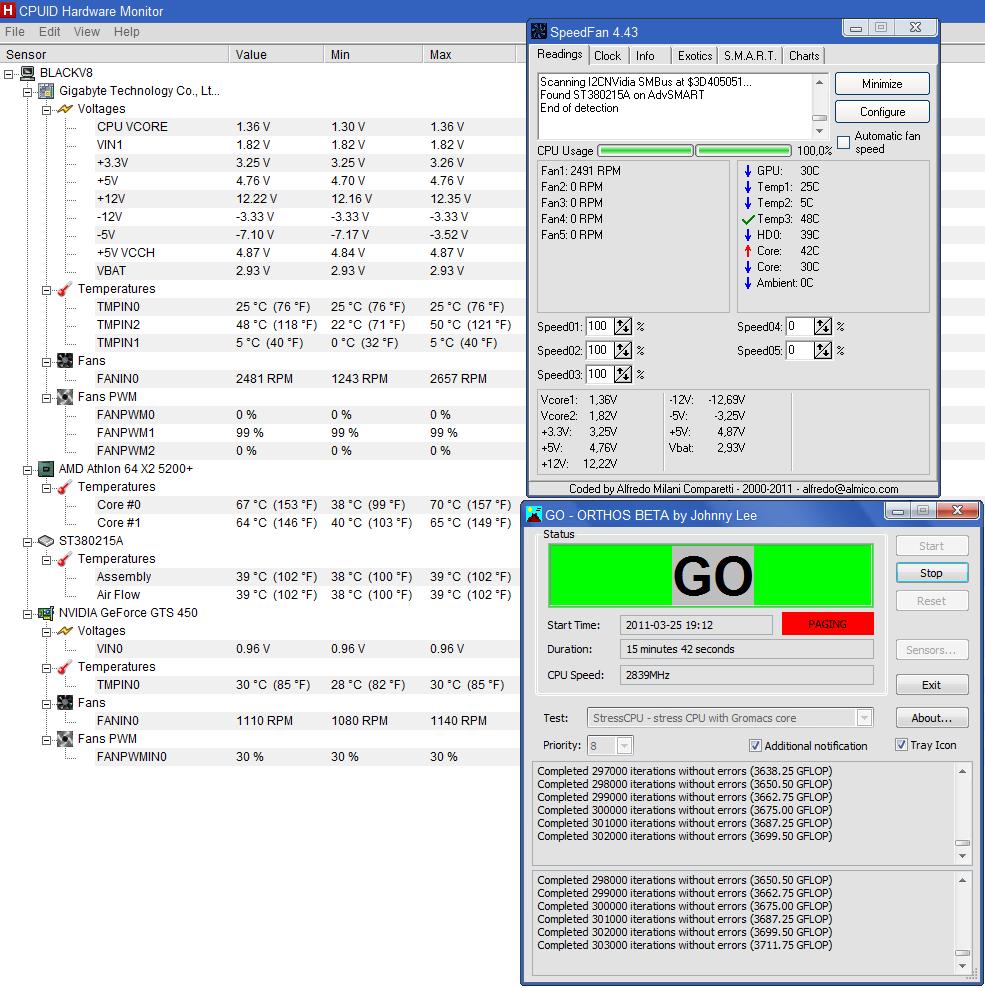Click the blue down arrow beside GPU
Viewport: 985px width, 988px height.
[748, 171]
